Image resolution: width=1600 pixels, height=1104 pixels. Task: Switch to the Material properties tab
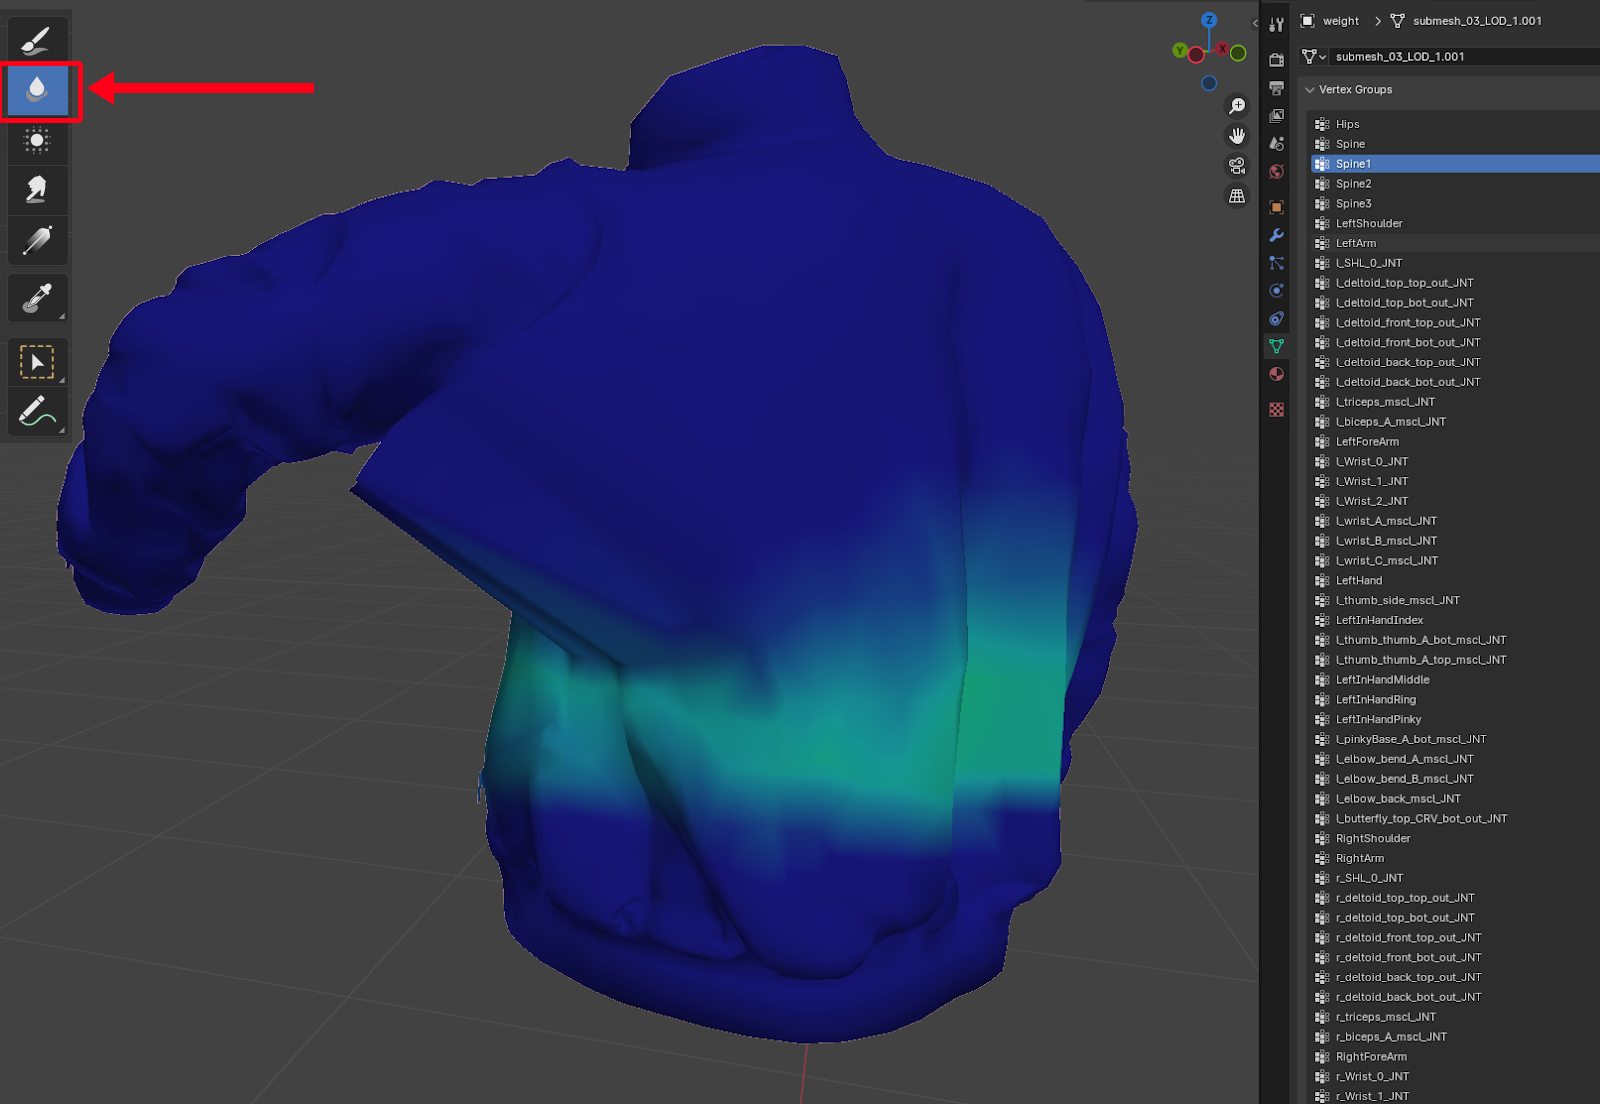tap(1276, 374)
